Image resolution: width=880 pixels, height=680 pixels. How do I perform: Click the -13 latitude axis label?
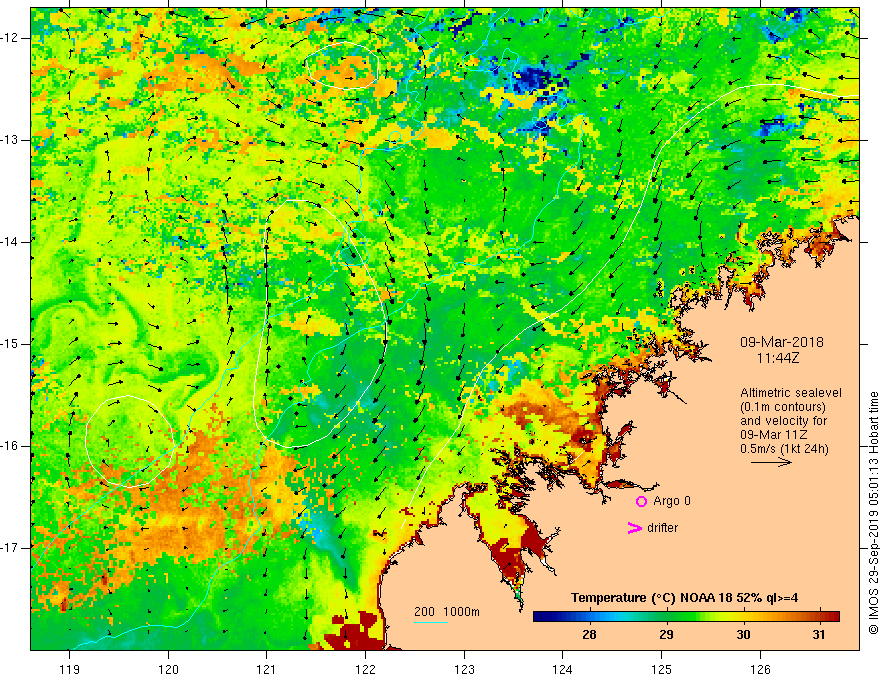(10, 140)
